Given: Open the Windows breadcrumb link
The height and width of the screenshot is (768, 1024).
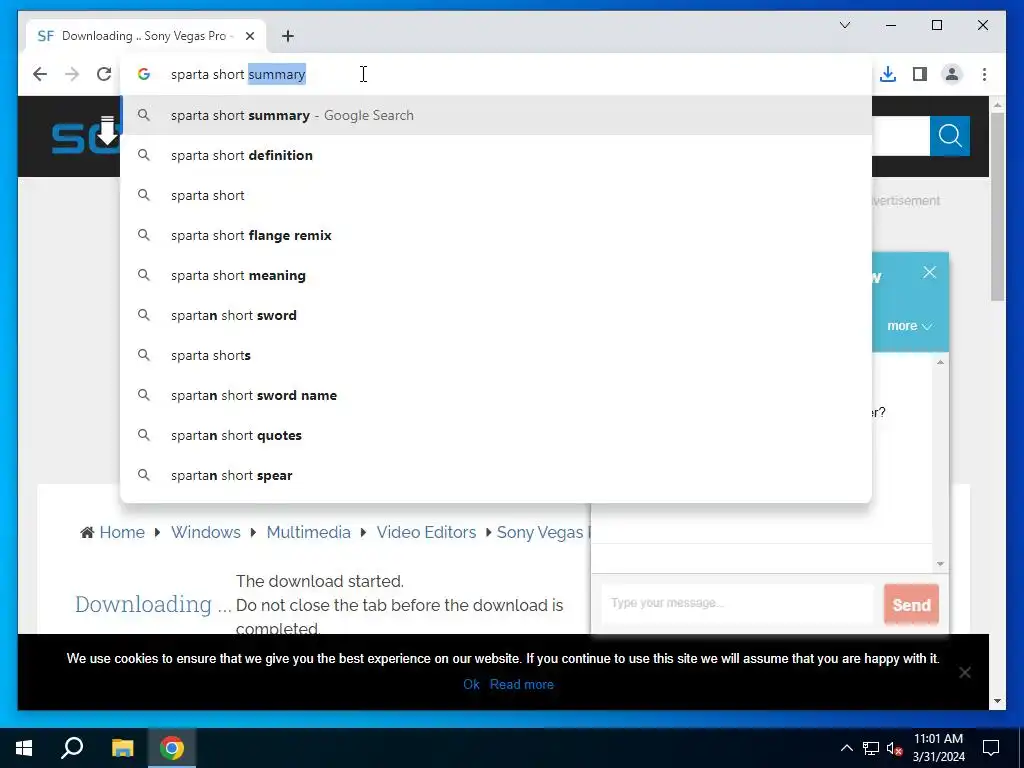Looking at the screenshot, I should tap(206, 532).
